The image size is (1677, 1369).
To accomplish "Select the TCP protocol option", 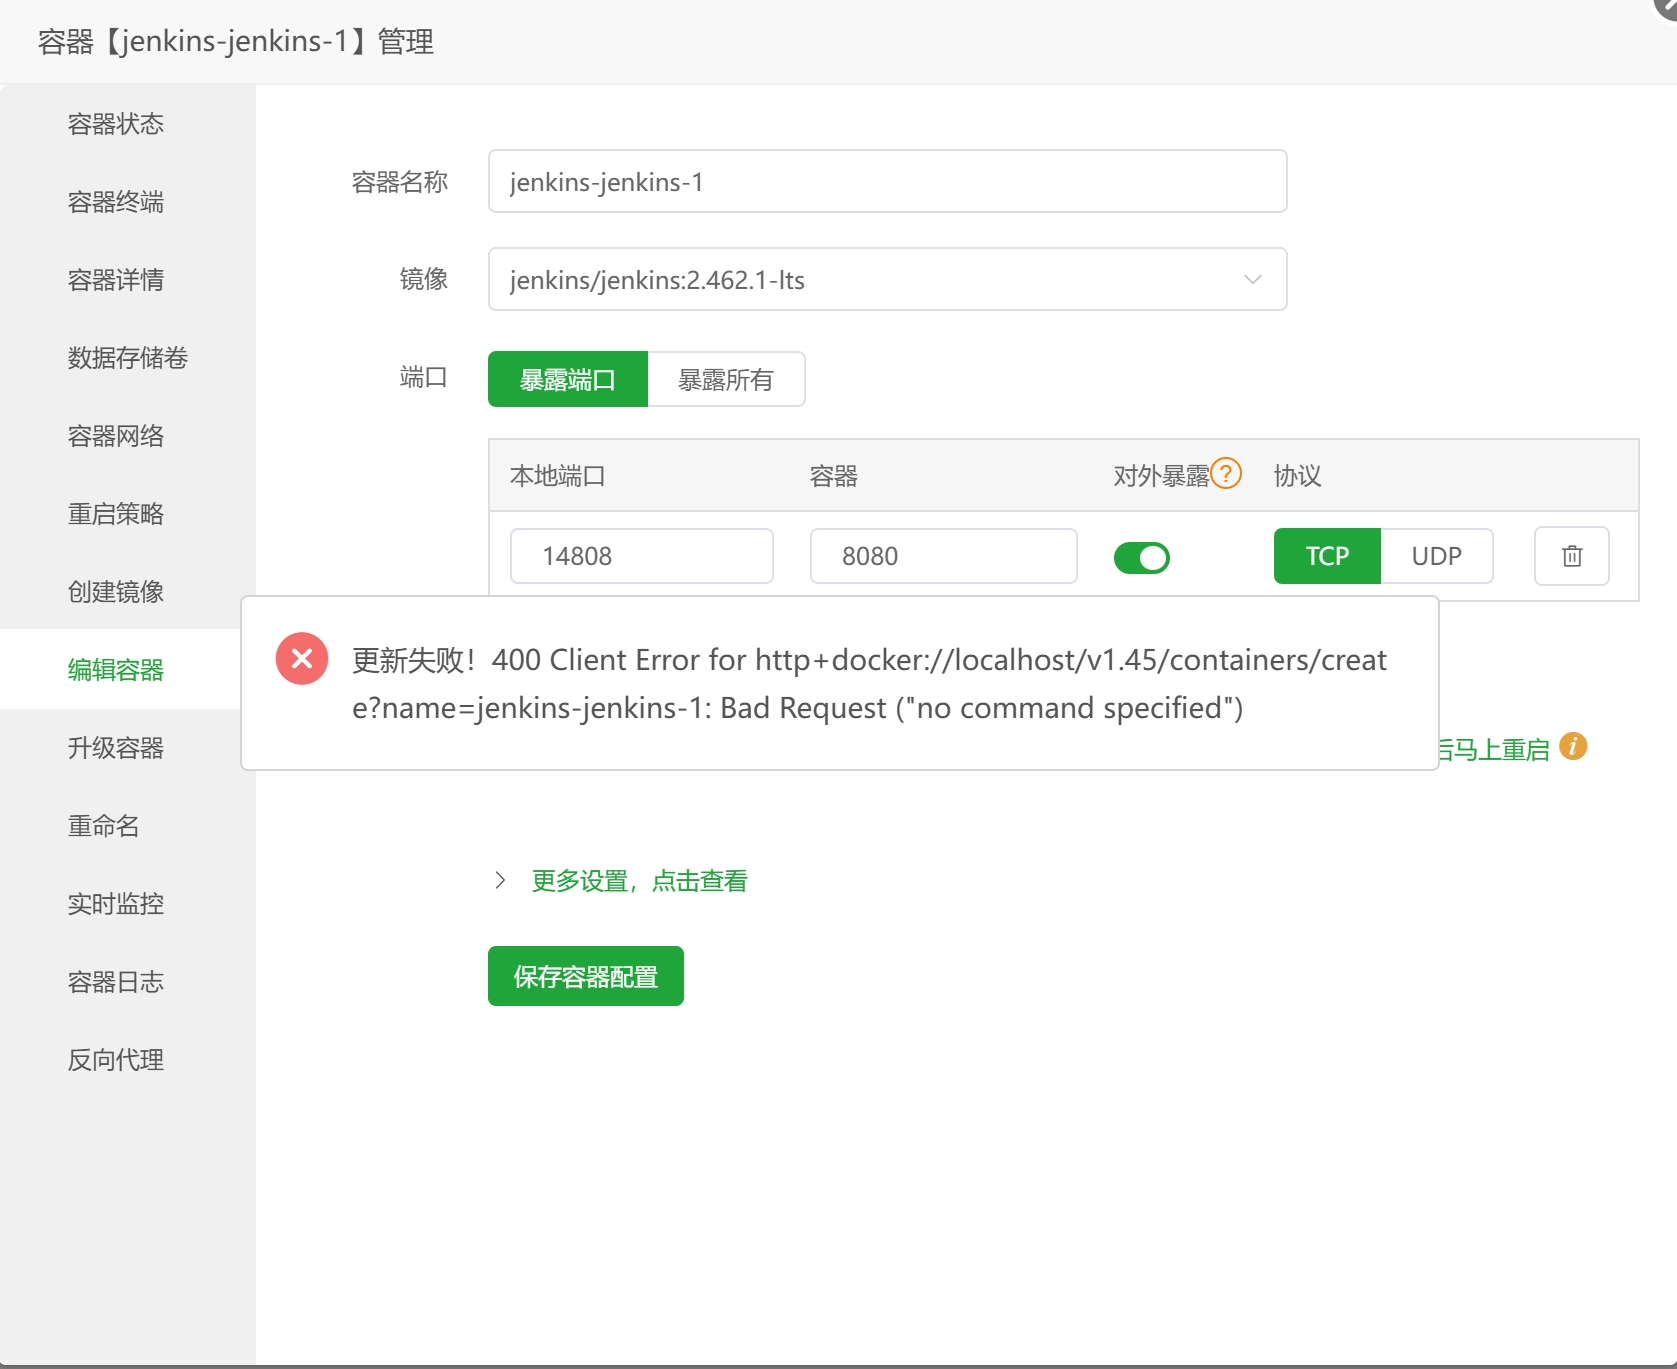I will pyautogui.click(x=1327, y=556).
